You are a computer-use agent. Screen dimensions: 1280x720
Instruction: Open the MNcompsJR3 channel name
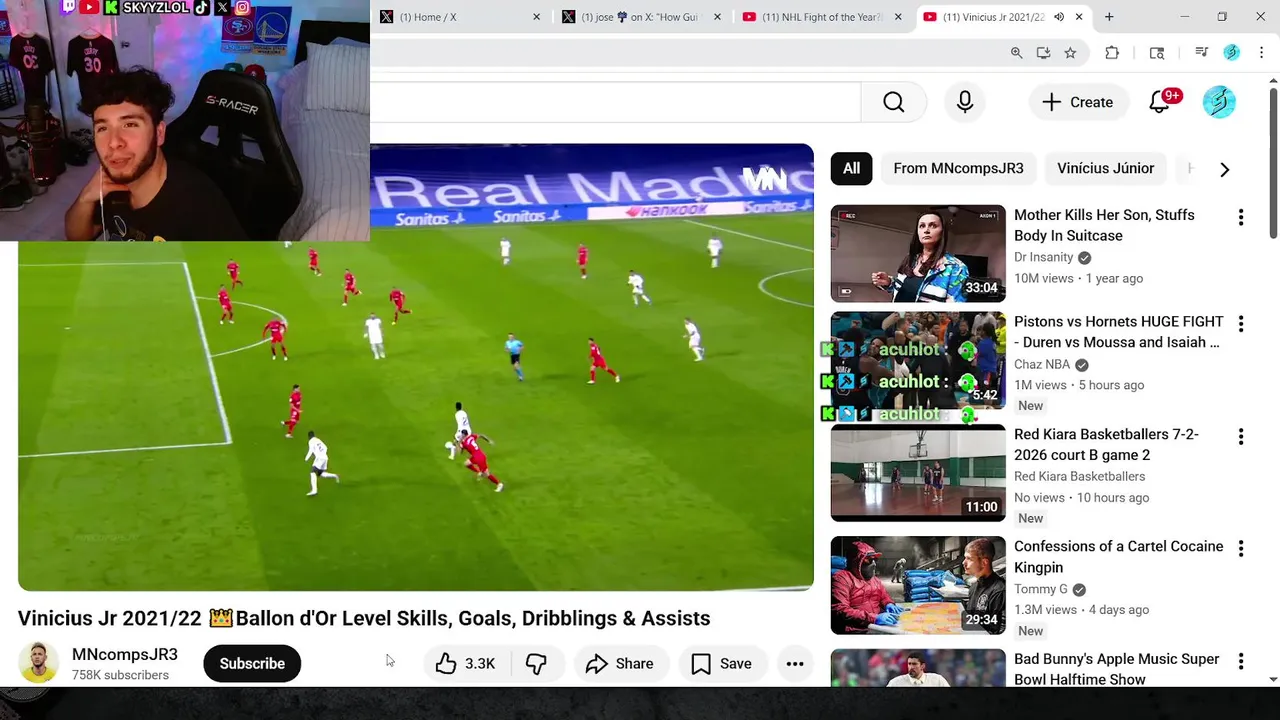[x=125, y=655]
